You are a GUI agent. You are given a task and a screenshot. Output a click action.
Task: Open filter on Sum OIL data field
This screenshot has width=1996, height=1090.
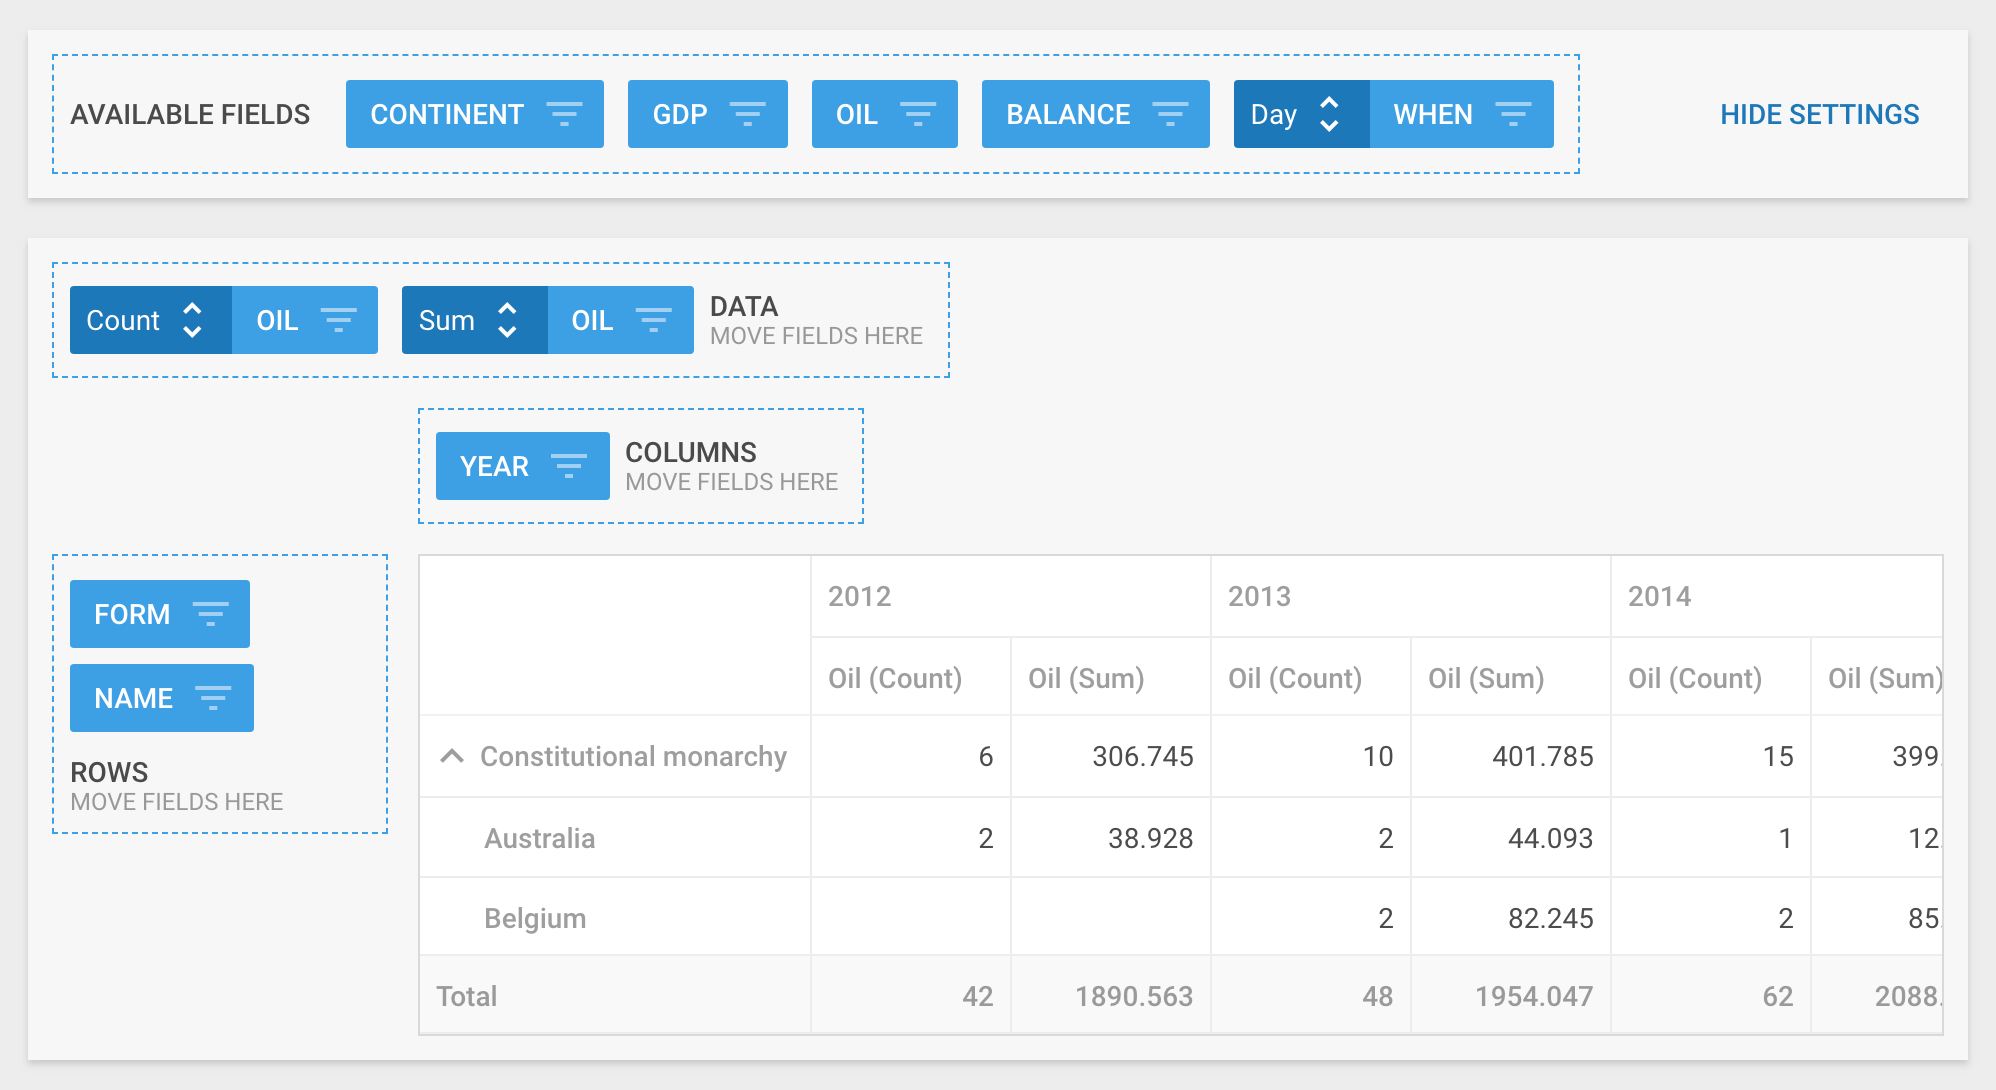coord(653,320)
